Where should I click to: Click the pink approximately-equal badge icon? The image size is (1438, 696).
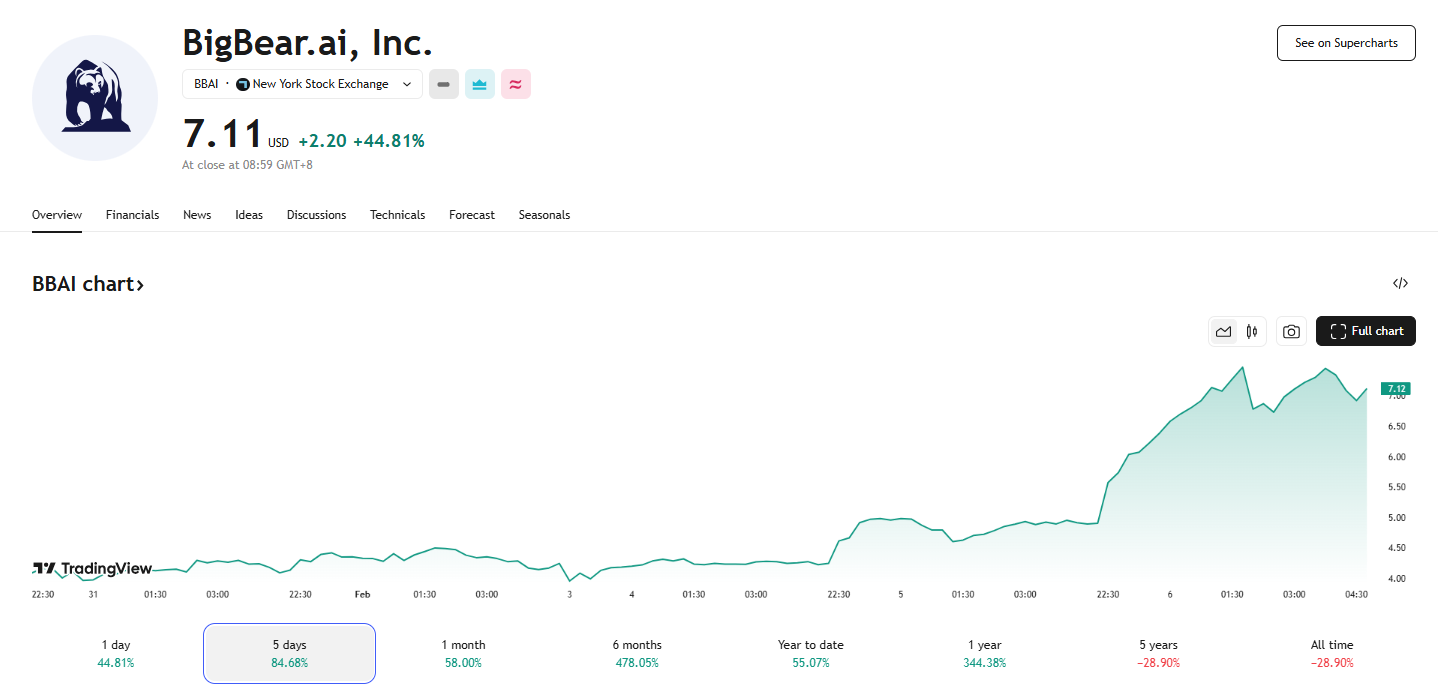pyautogui.click(x=515, y=85)
